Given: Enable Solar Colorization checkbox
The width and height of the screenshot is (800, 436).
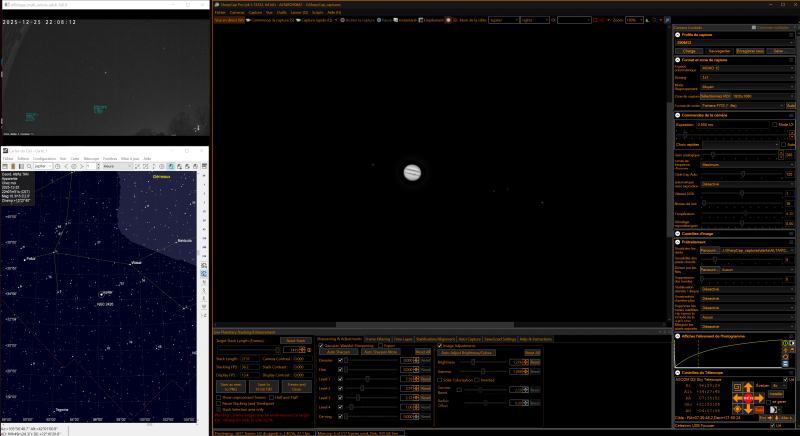Looking at the screenshot, I should 439,380.
